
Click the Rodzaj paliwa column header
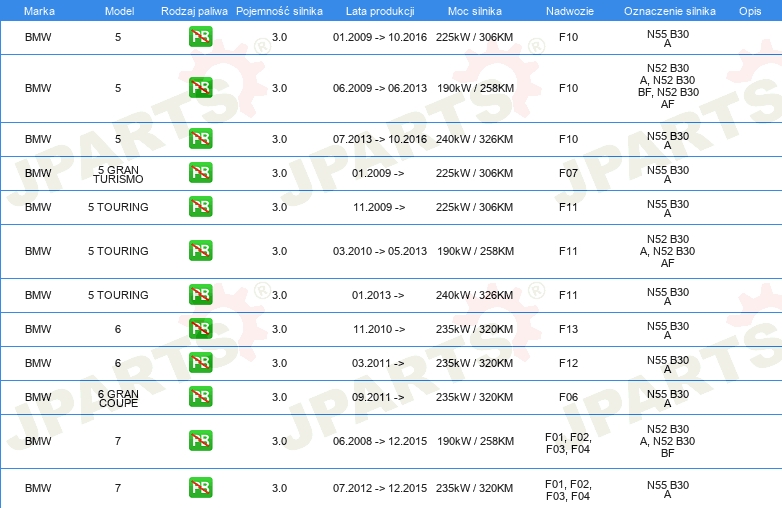(194, 11)
